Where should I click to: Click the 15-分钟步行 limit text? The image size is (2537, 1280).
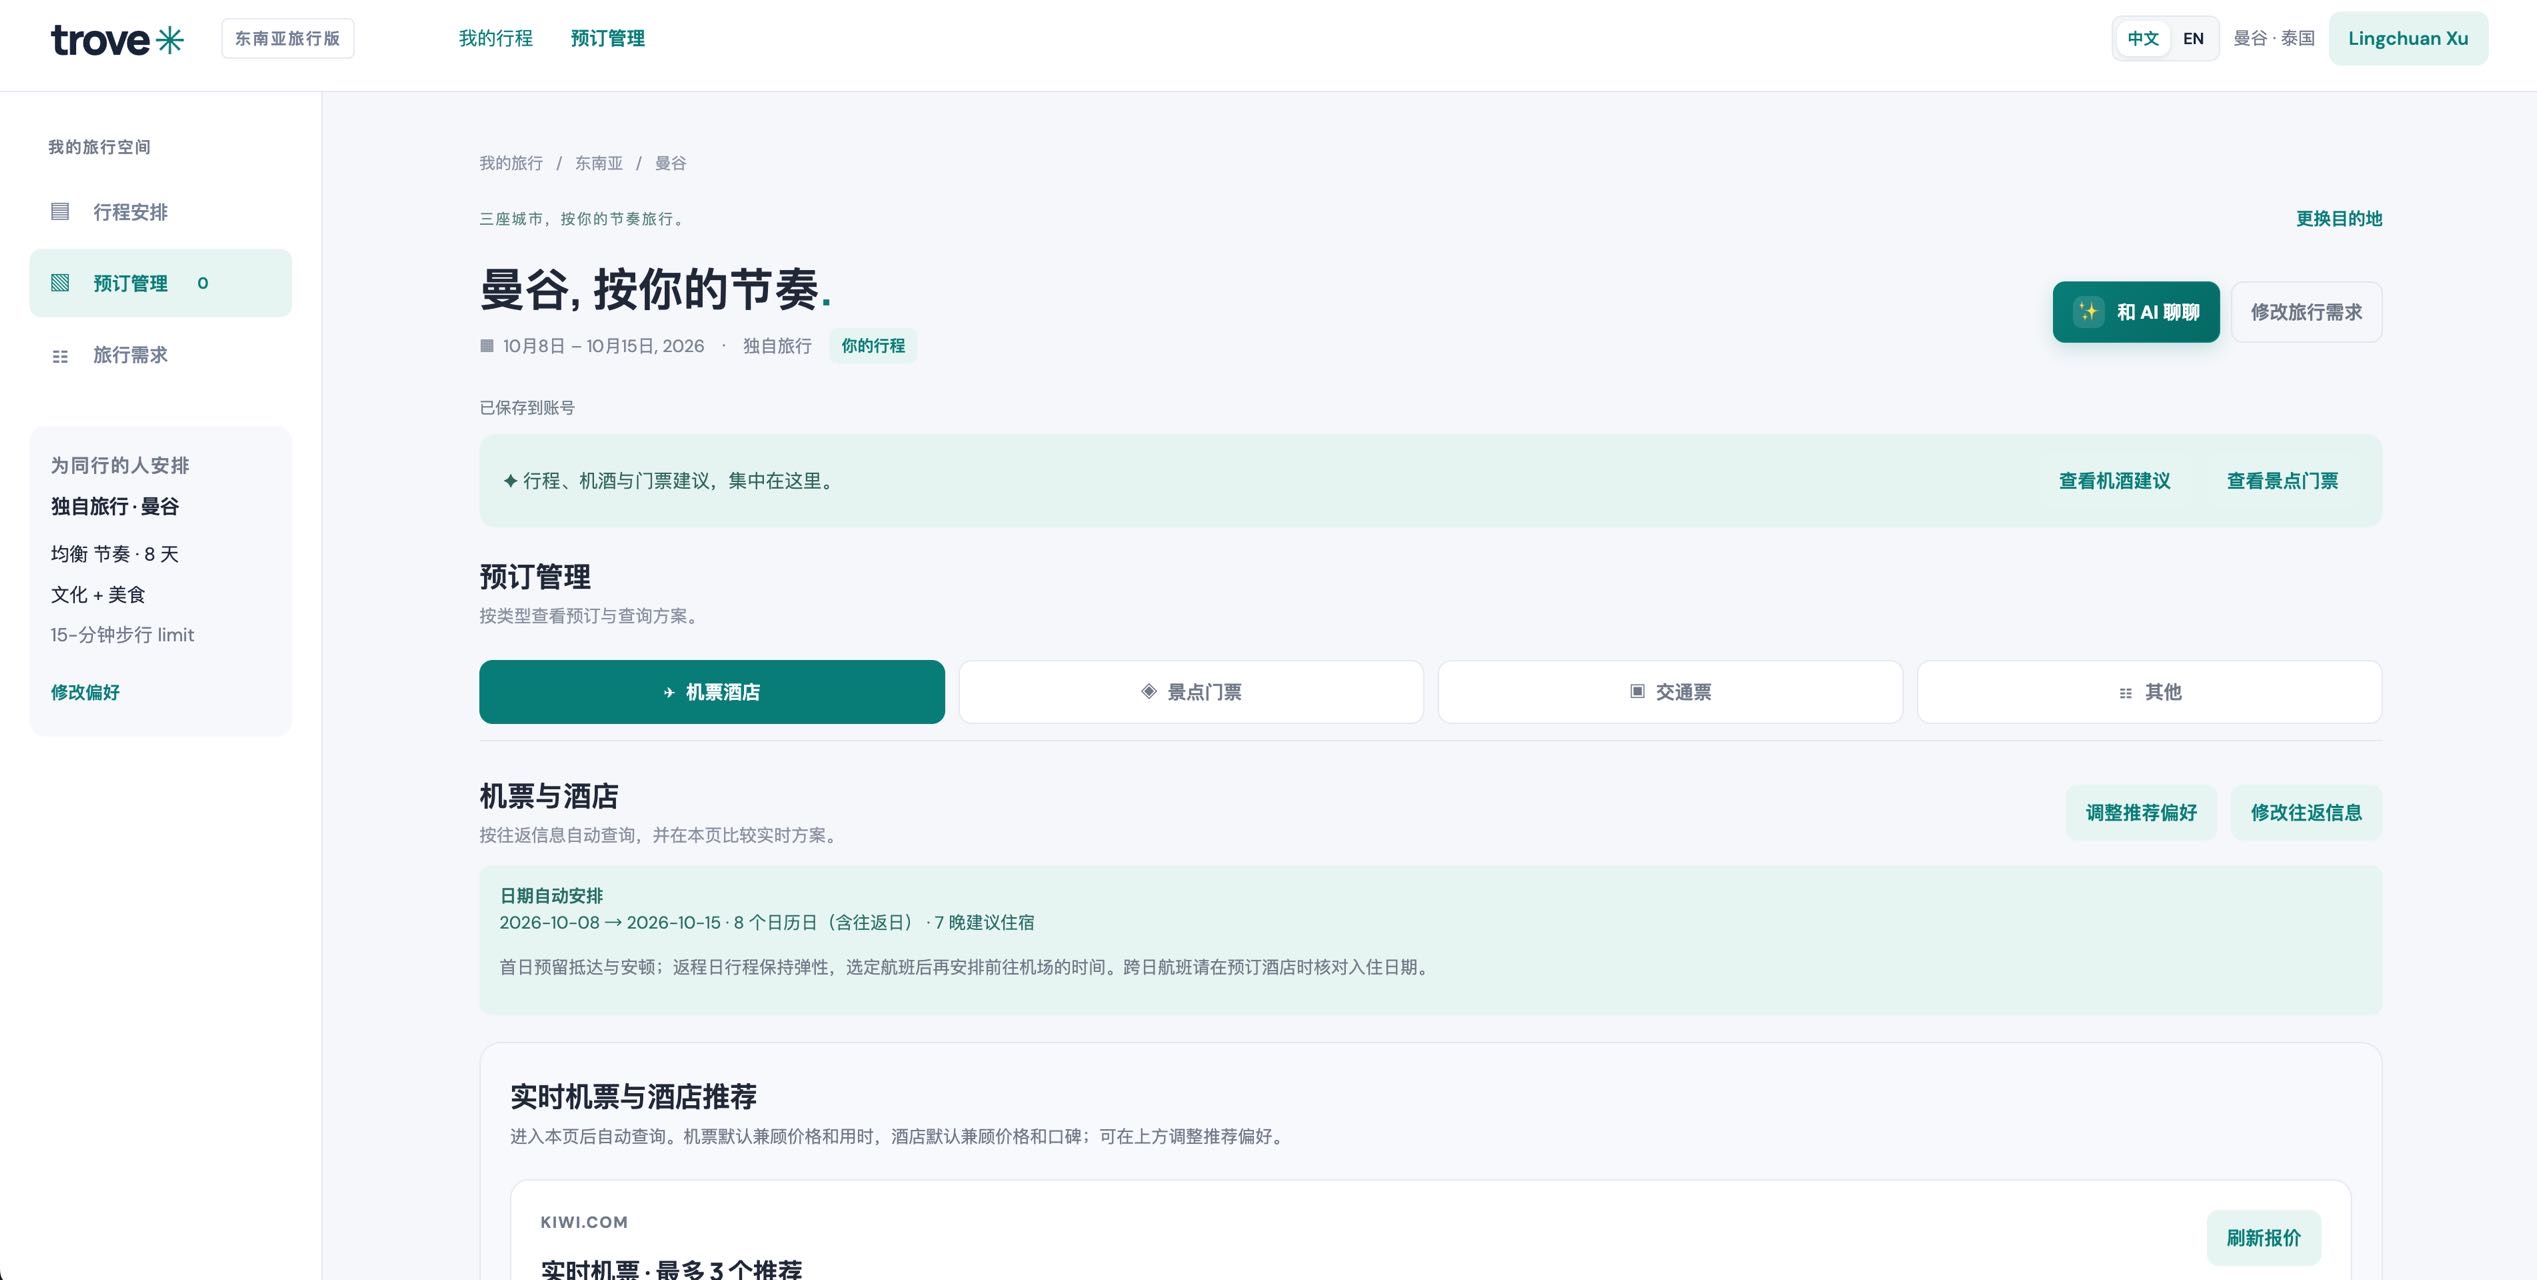tap(122, 635)
